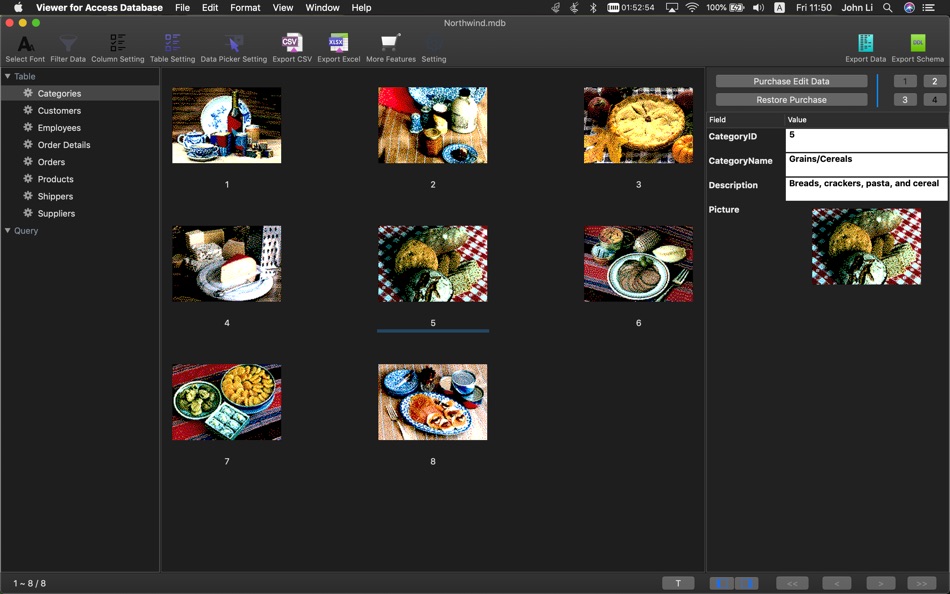Click the Select Font toolbar icon
The image size is (950, 594).
[x=25, y=45]
